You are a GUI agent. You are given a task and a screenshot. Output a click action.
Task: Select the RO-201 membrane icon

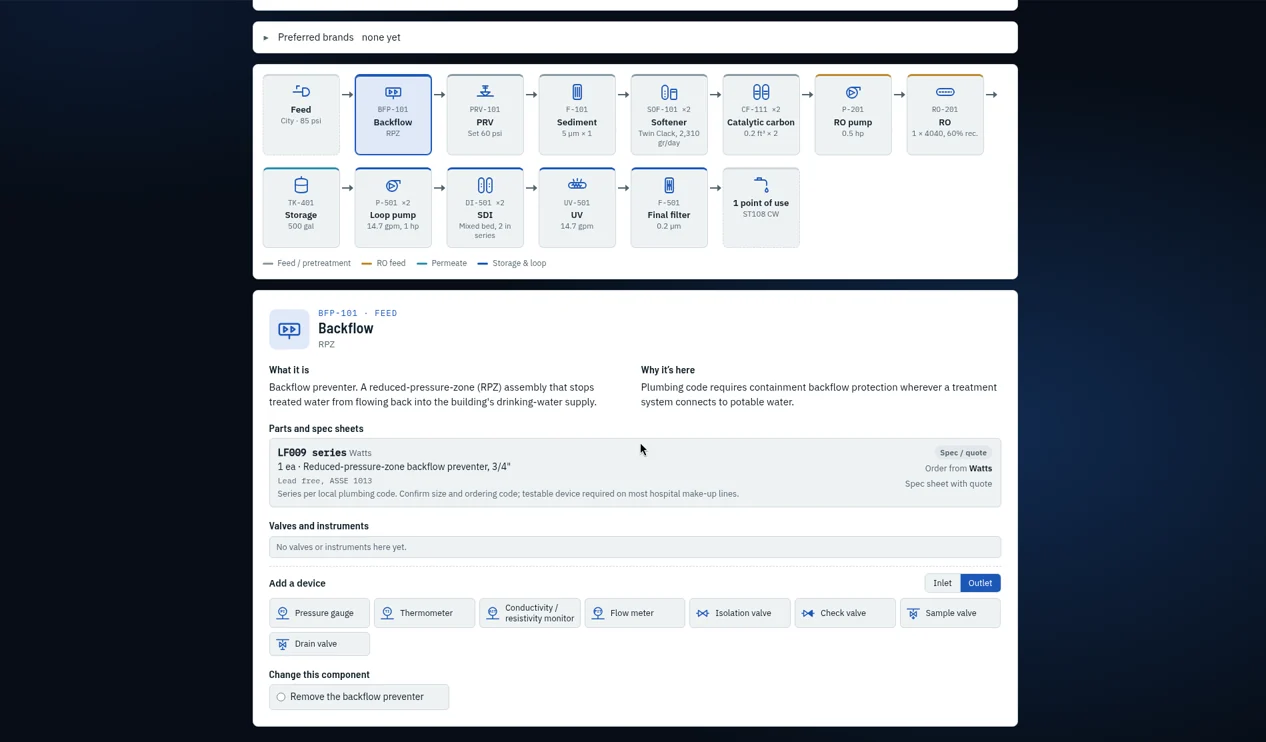pyautogui.click(x=945, y=92)
